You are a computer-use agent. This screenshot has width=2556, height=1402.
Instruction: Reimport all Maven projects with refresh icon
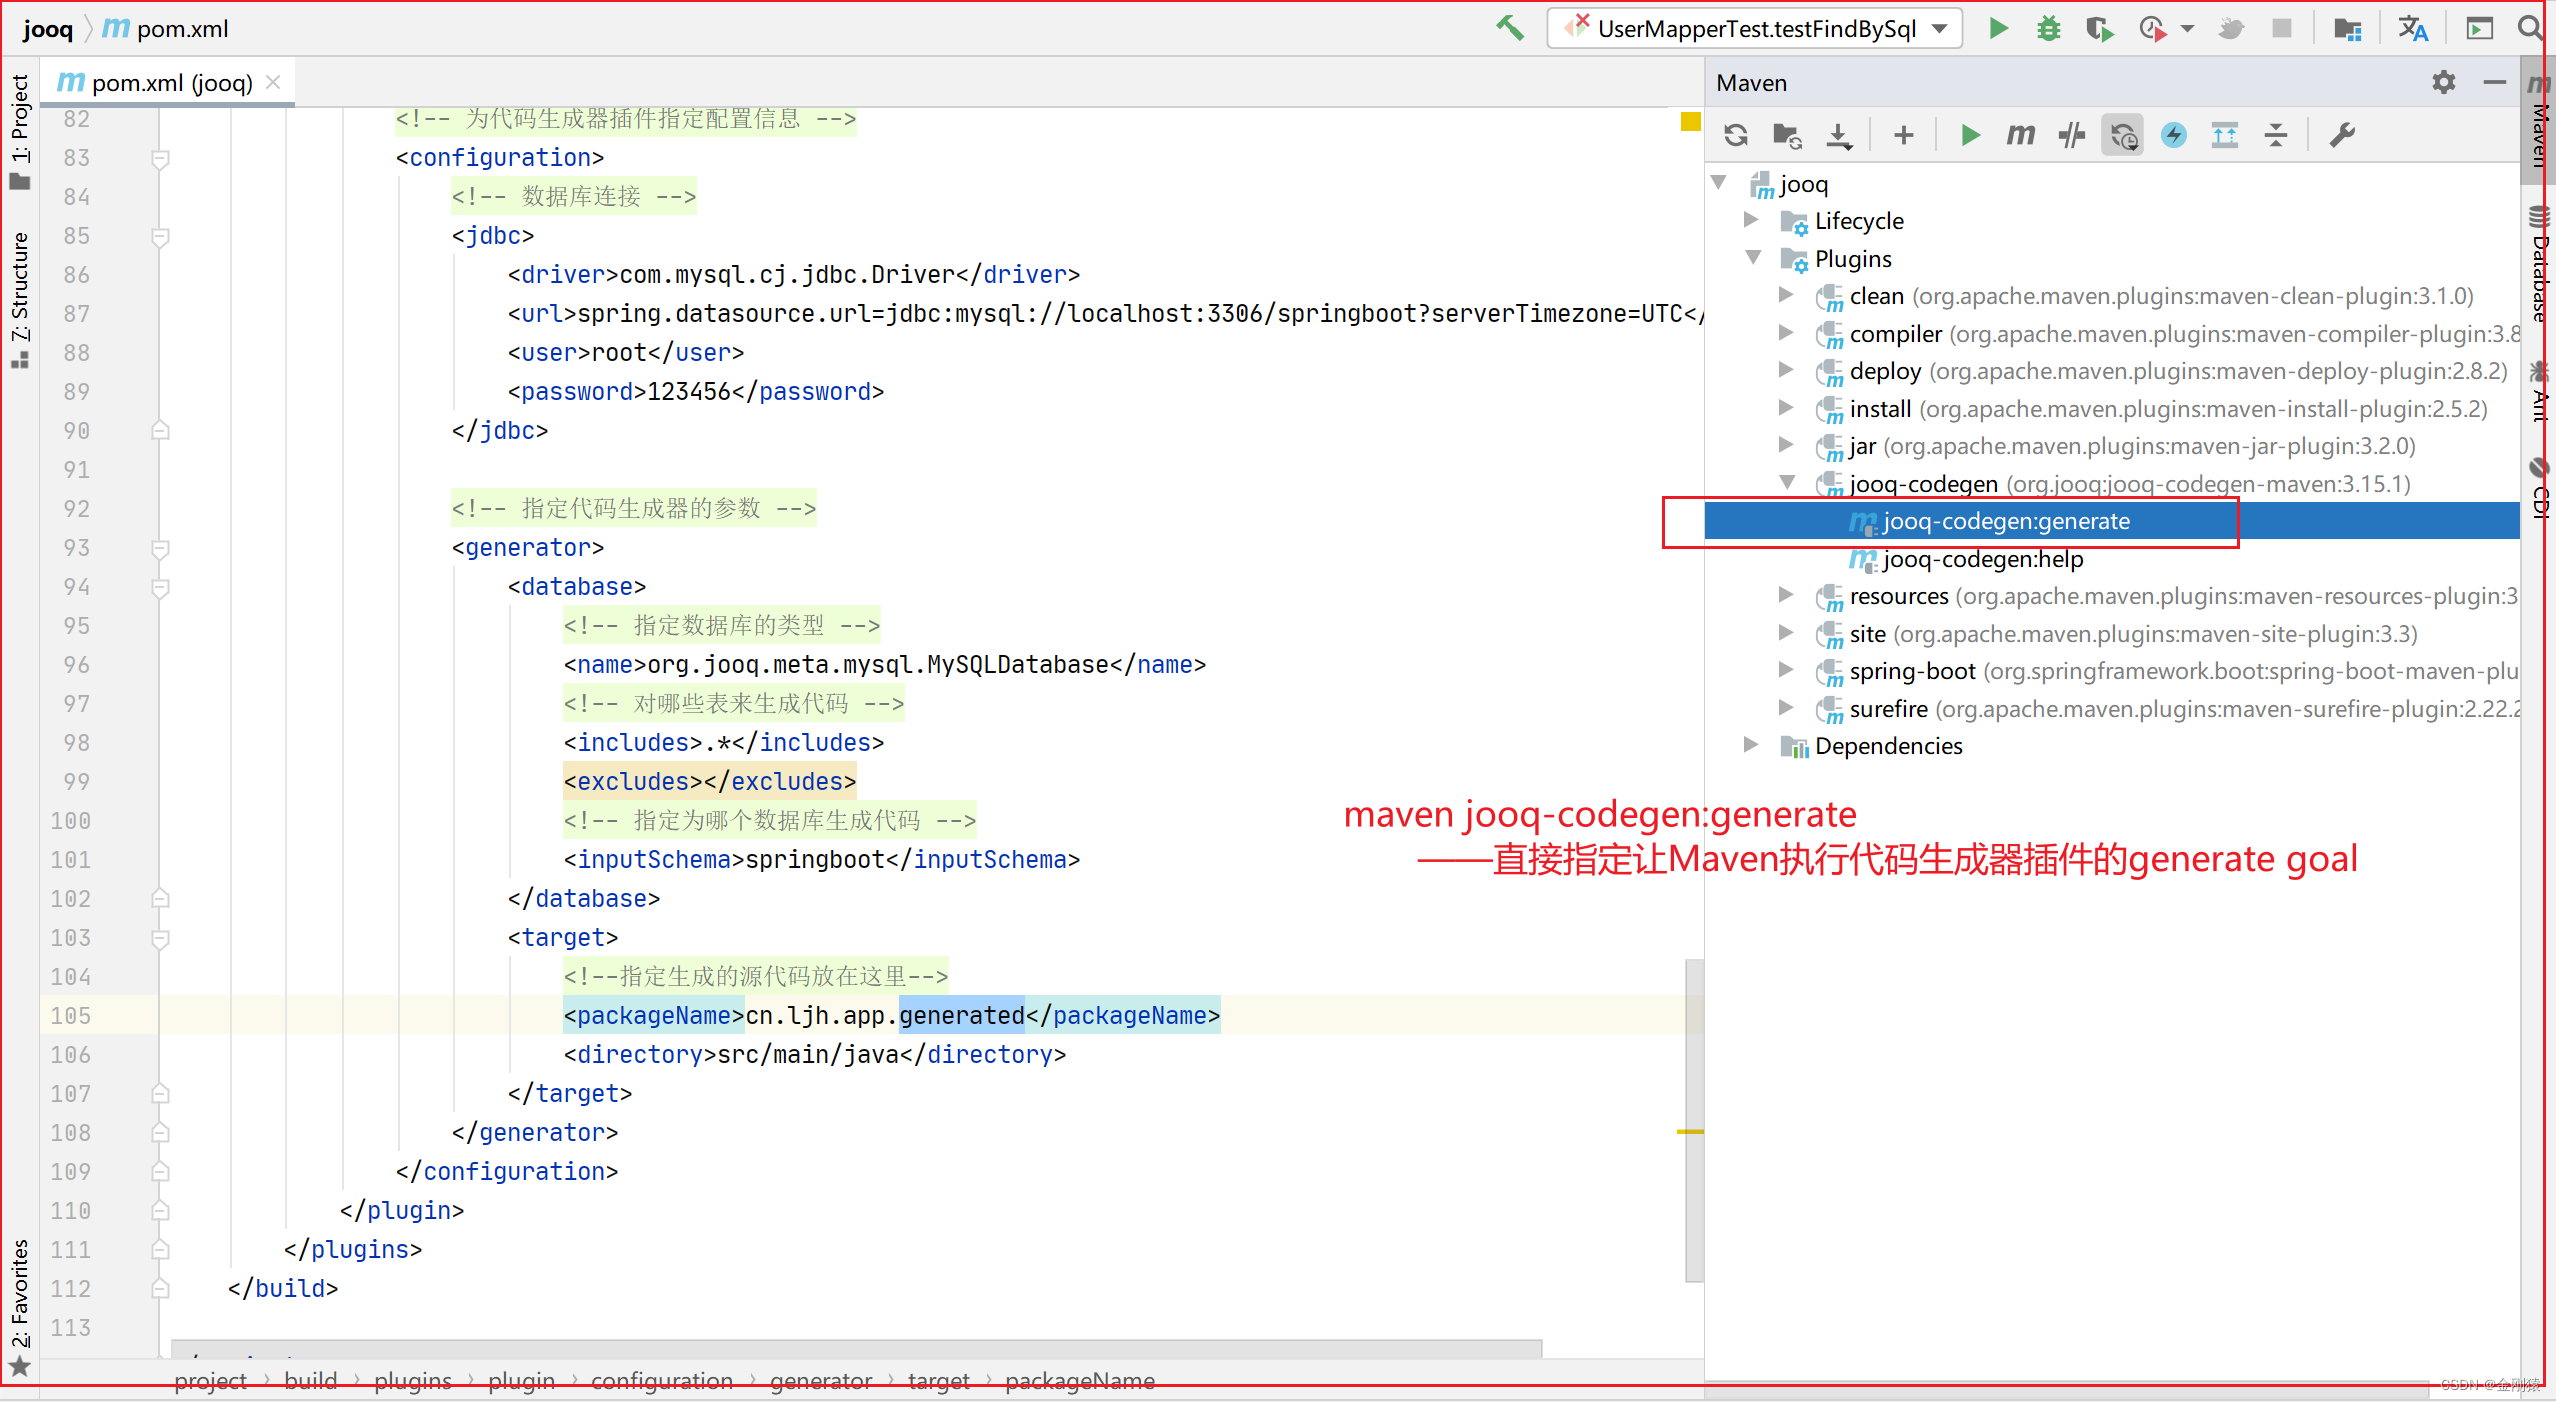pyautogui.click(x=1735, y=135)
